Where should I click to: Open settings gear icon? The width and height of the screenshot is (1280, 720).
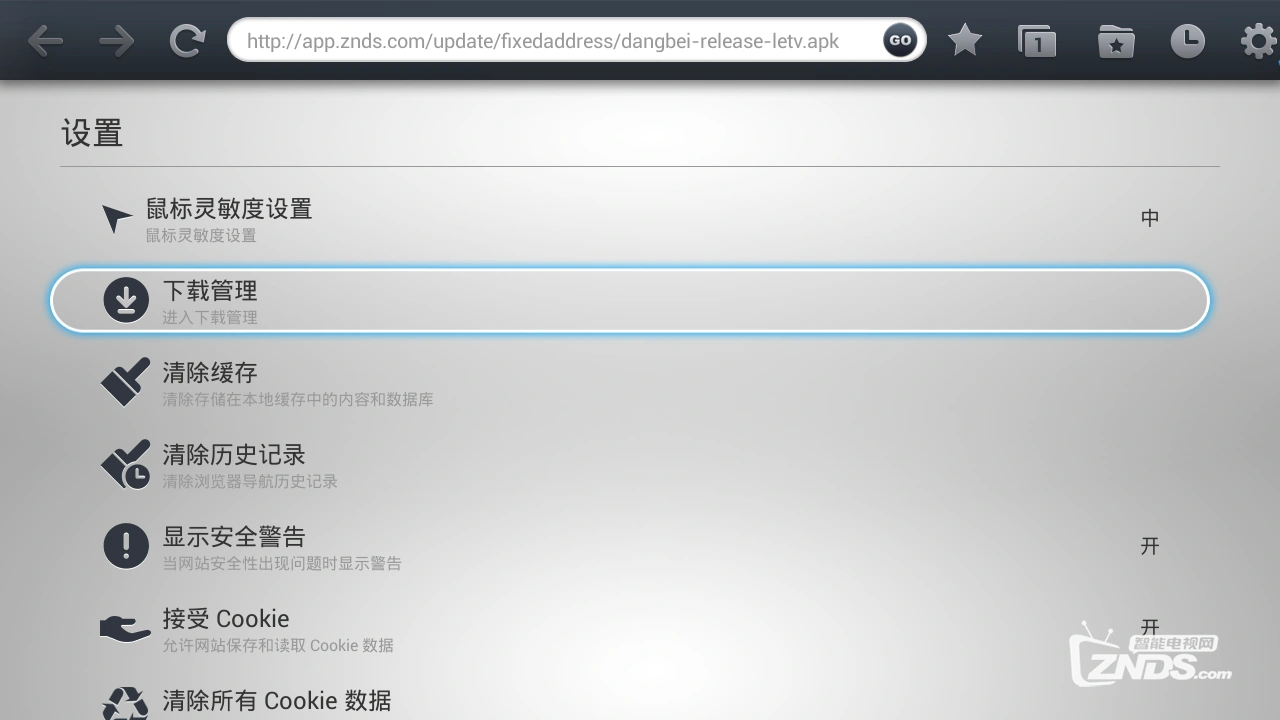[x=1259, y=41]
